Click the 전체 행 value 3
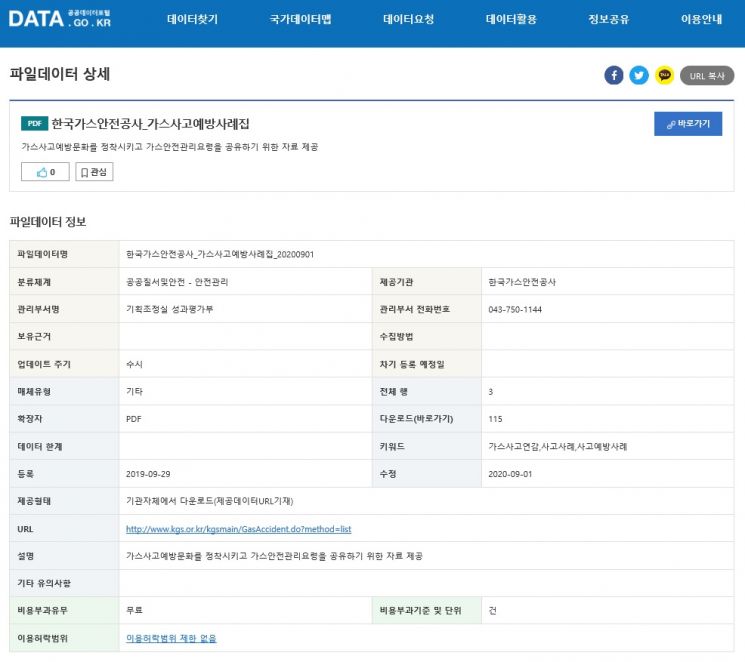This screenshot has width=745, height=662. coord(491,392)
